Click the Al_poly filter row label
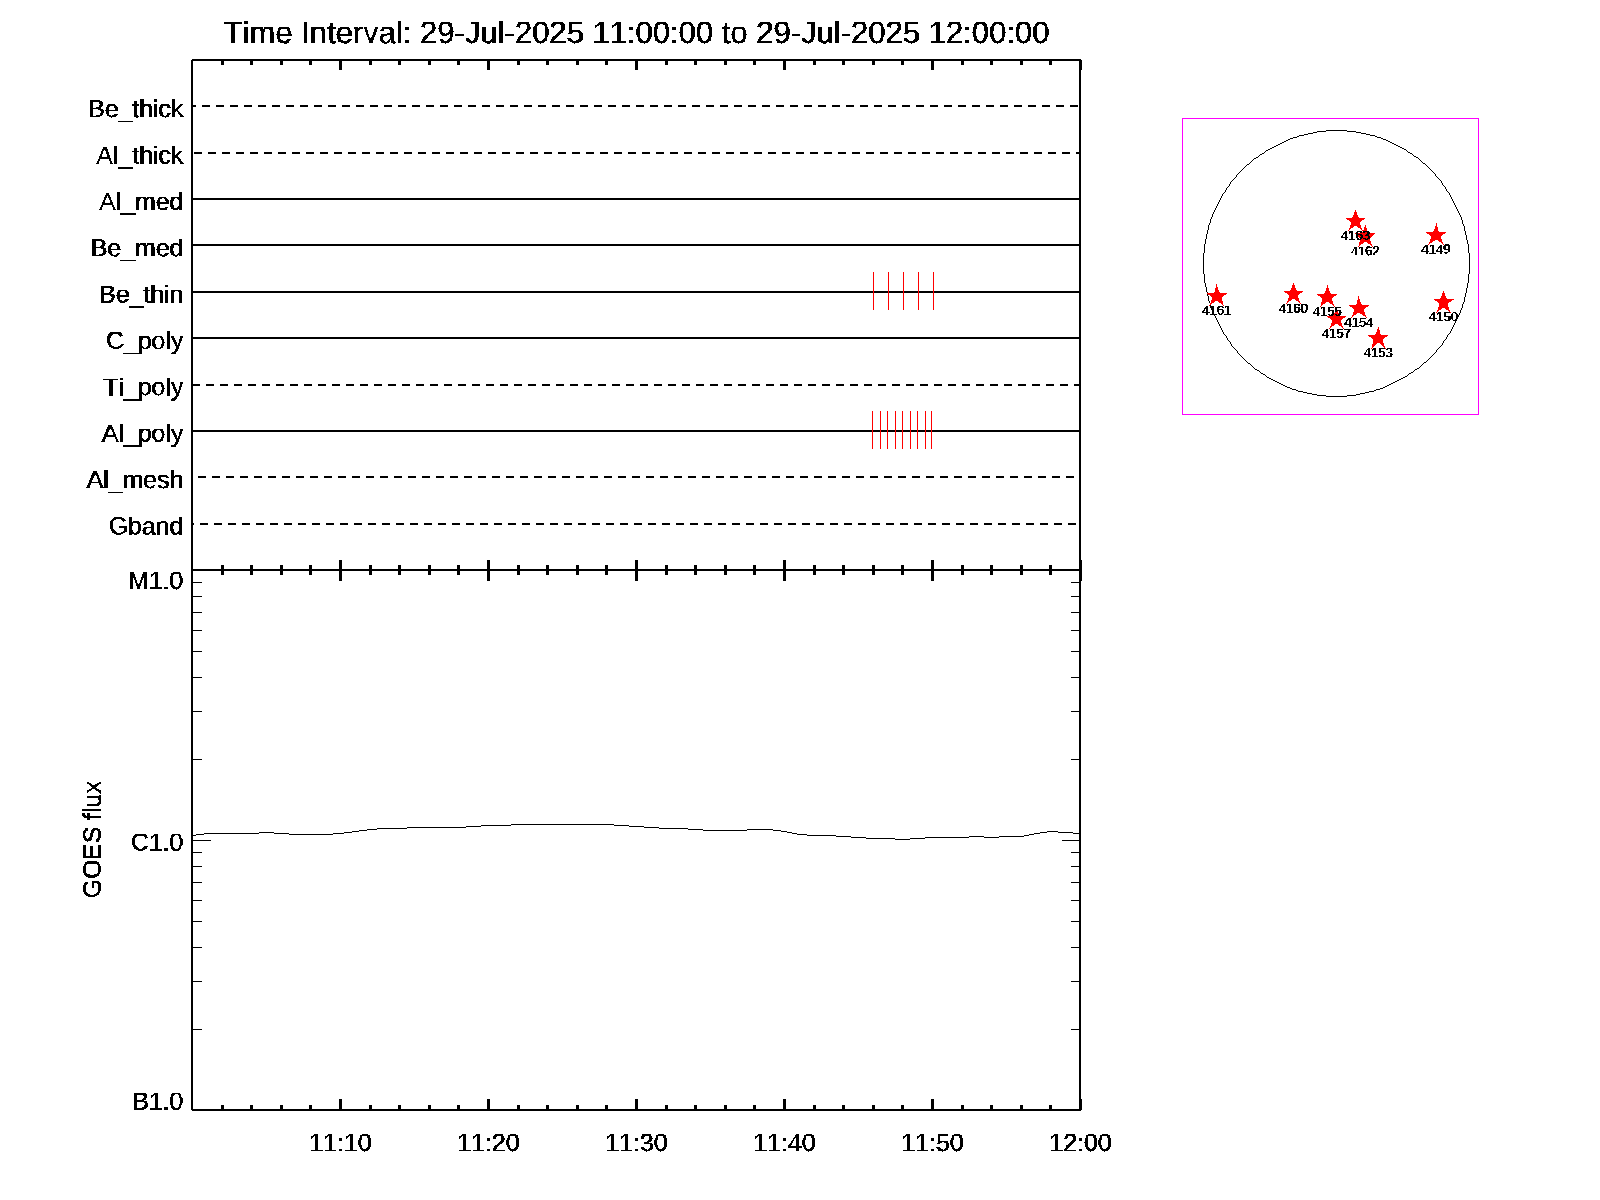 [142, 434]
